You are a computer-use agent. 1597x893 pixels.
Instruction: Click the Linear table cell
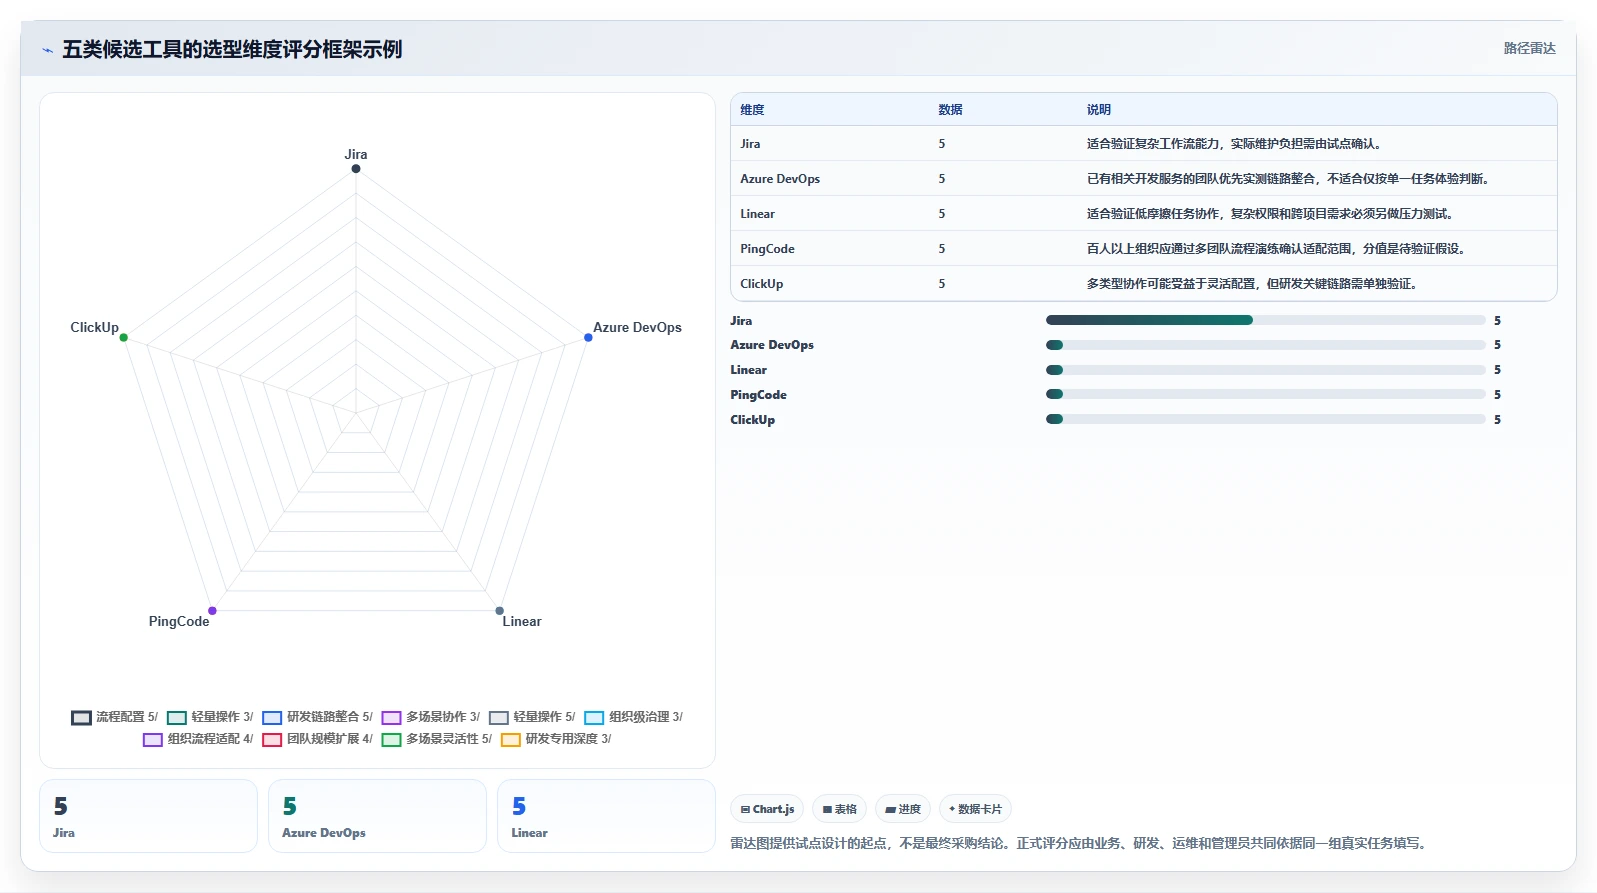[x=757, y=214]
